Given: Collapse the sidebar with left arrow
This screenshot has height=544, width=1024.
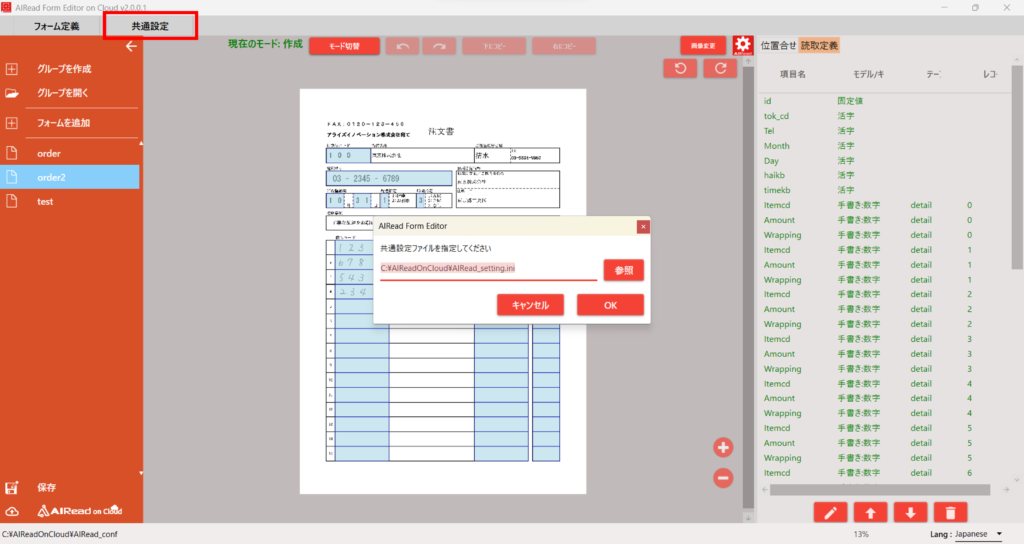Looking at the screenshot, I should (x=130, y=46).
